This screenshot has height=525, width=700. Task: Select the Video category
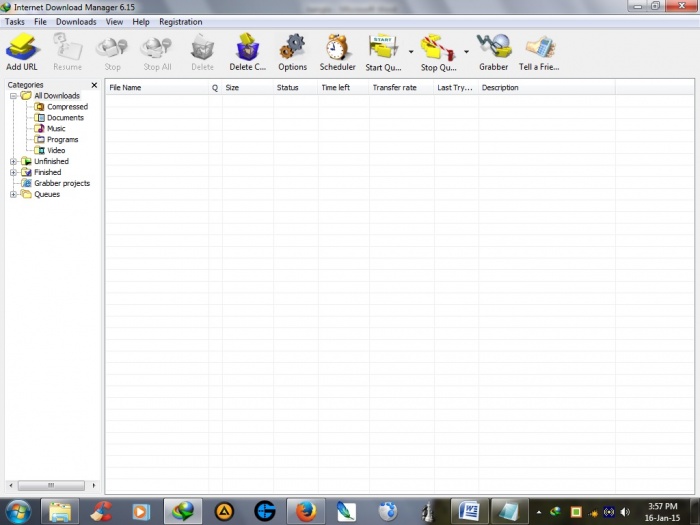pyautogui.click(x=56, y=150)
